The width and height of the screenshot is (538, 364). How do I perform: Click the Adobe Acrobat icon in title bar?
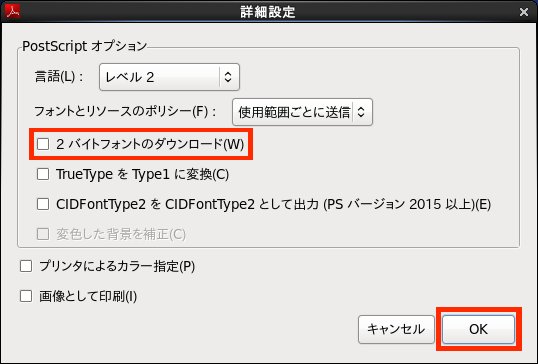pyautogui.click(x=13, y=12)
